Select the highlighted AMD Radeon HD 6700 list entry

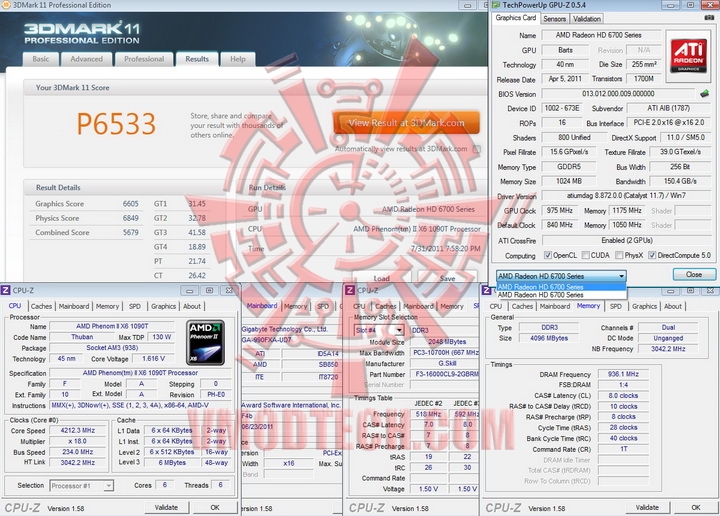tap(561, 287)
